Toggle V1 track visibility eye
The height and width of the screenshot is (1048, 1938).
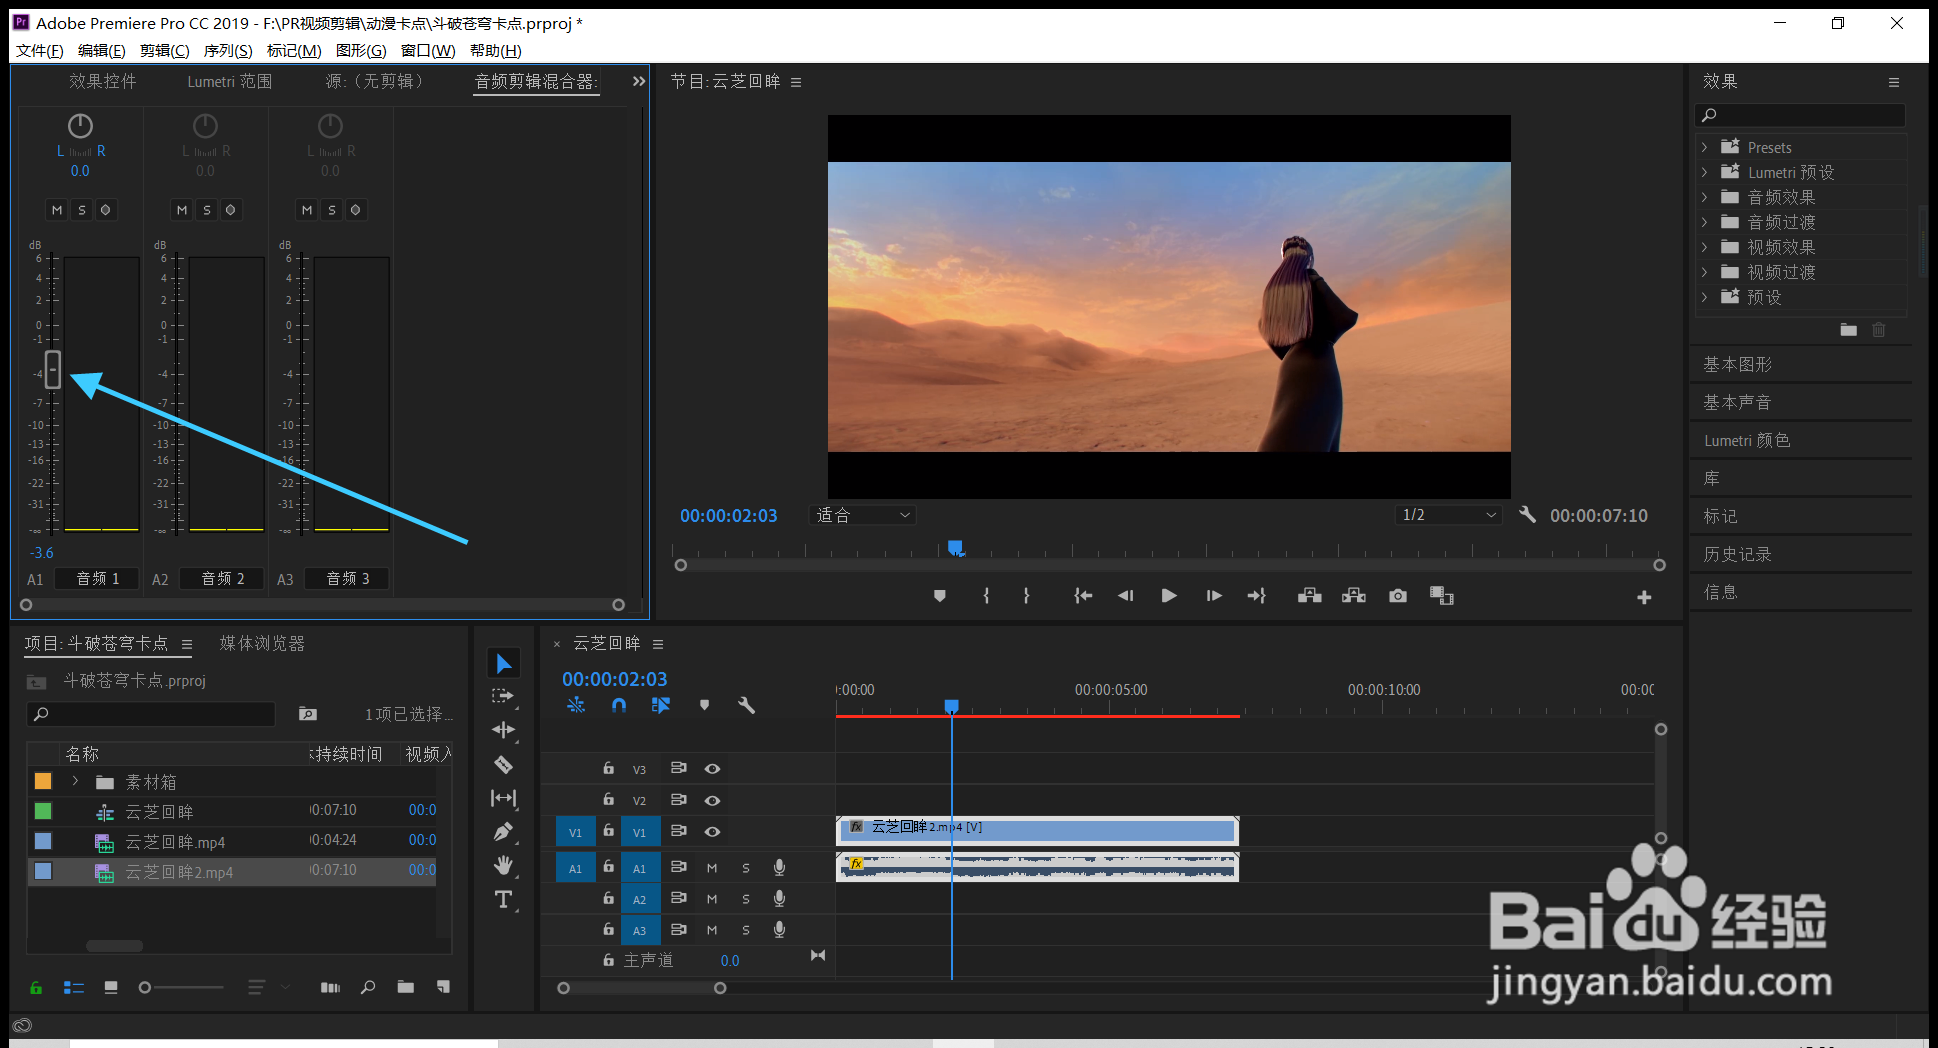pos(712,832)
